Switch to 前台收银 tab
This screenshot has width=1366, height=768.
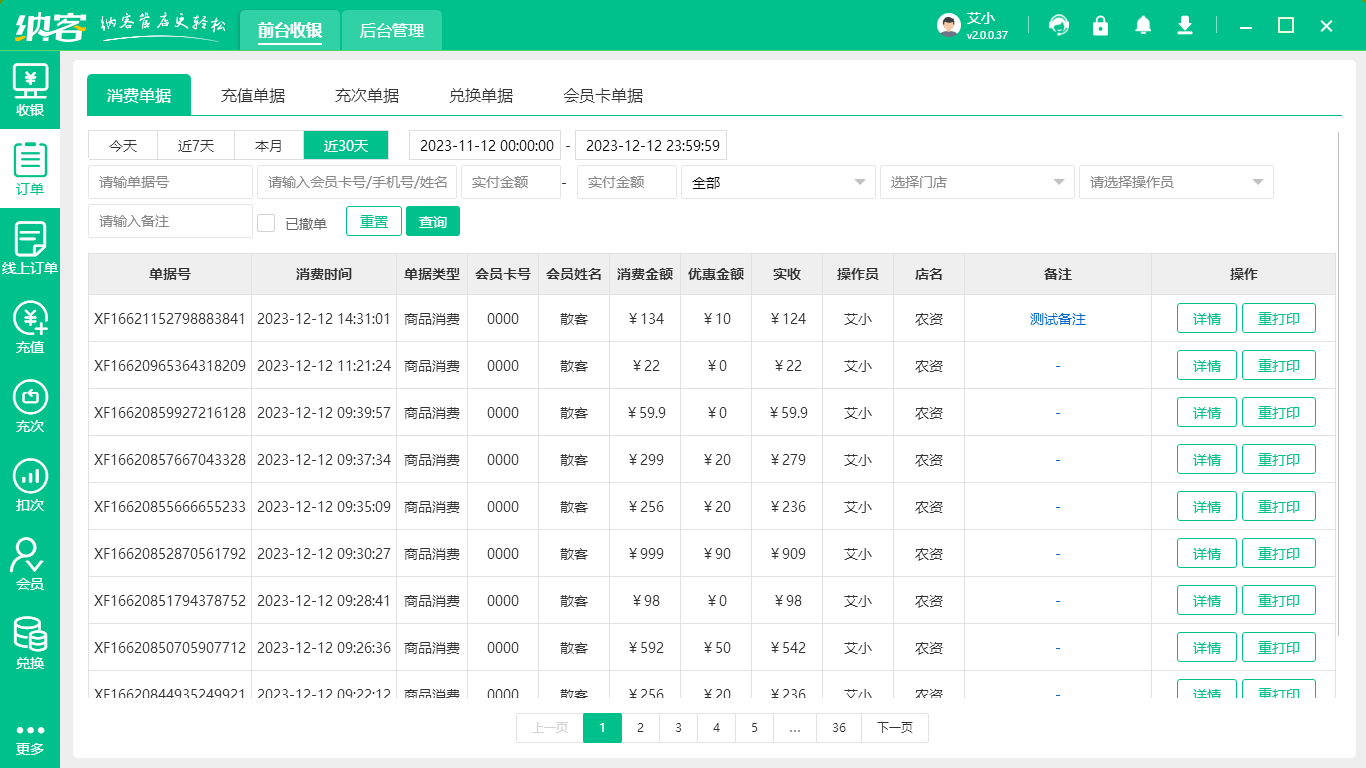point(289,30)
